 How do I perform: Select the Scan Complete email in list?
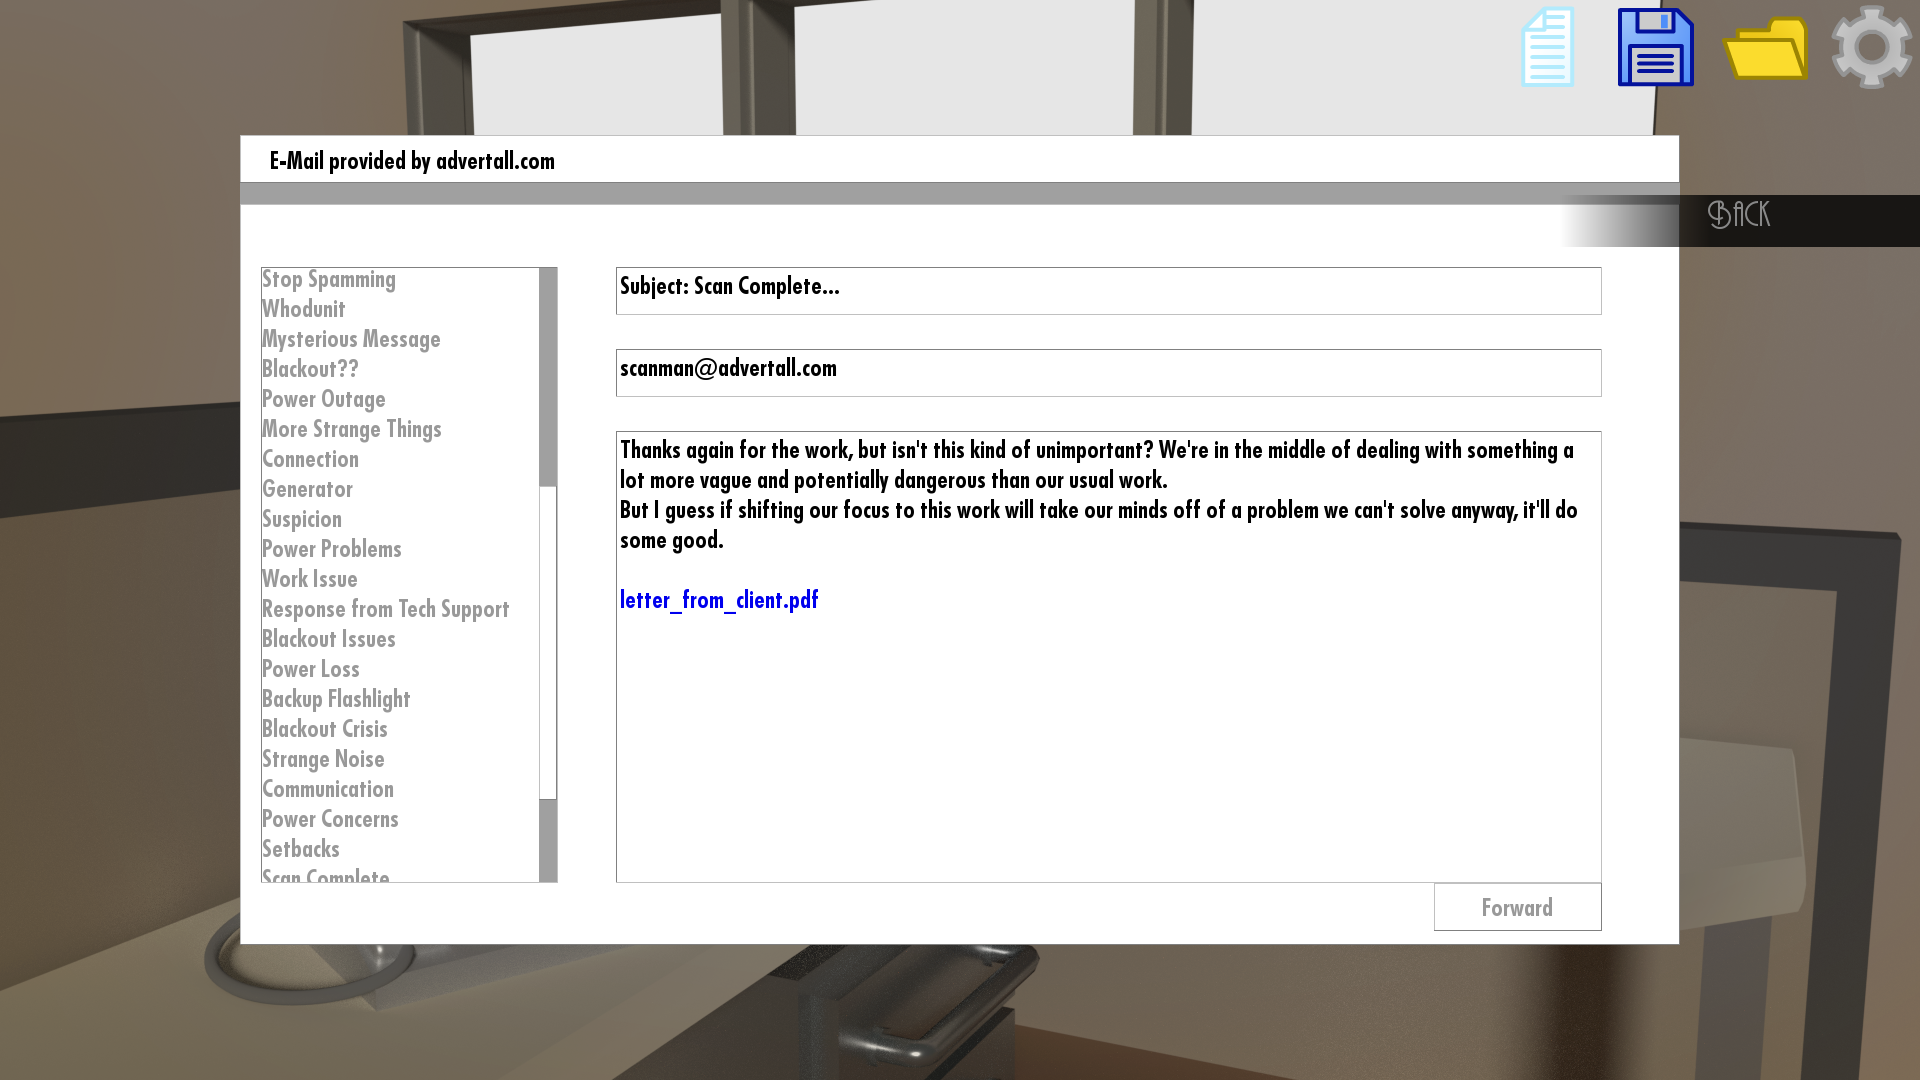click(325, 875)
